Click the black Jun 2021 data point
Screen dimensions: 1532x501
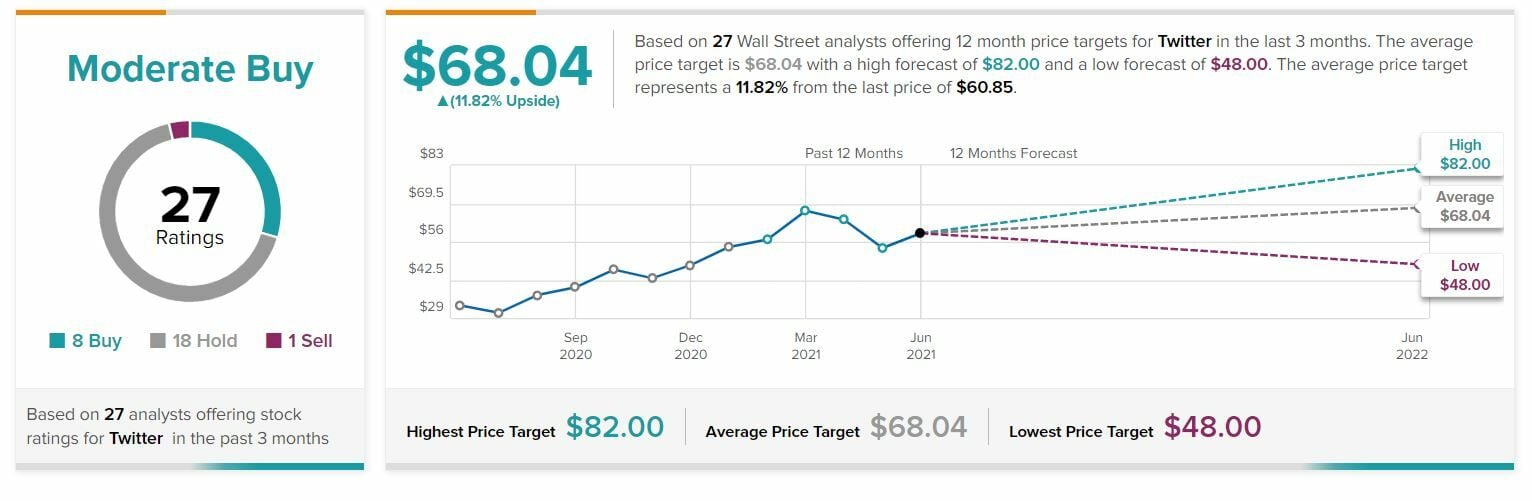pyautogui.click(x=920, y=233)
